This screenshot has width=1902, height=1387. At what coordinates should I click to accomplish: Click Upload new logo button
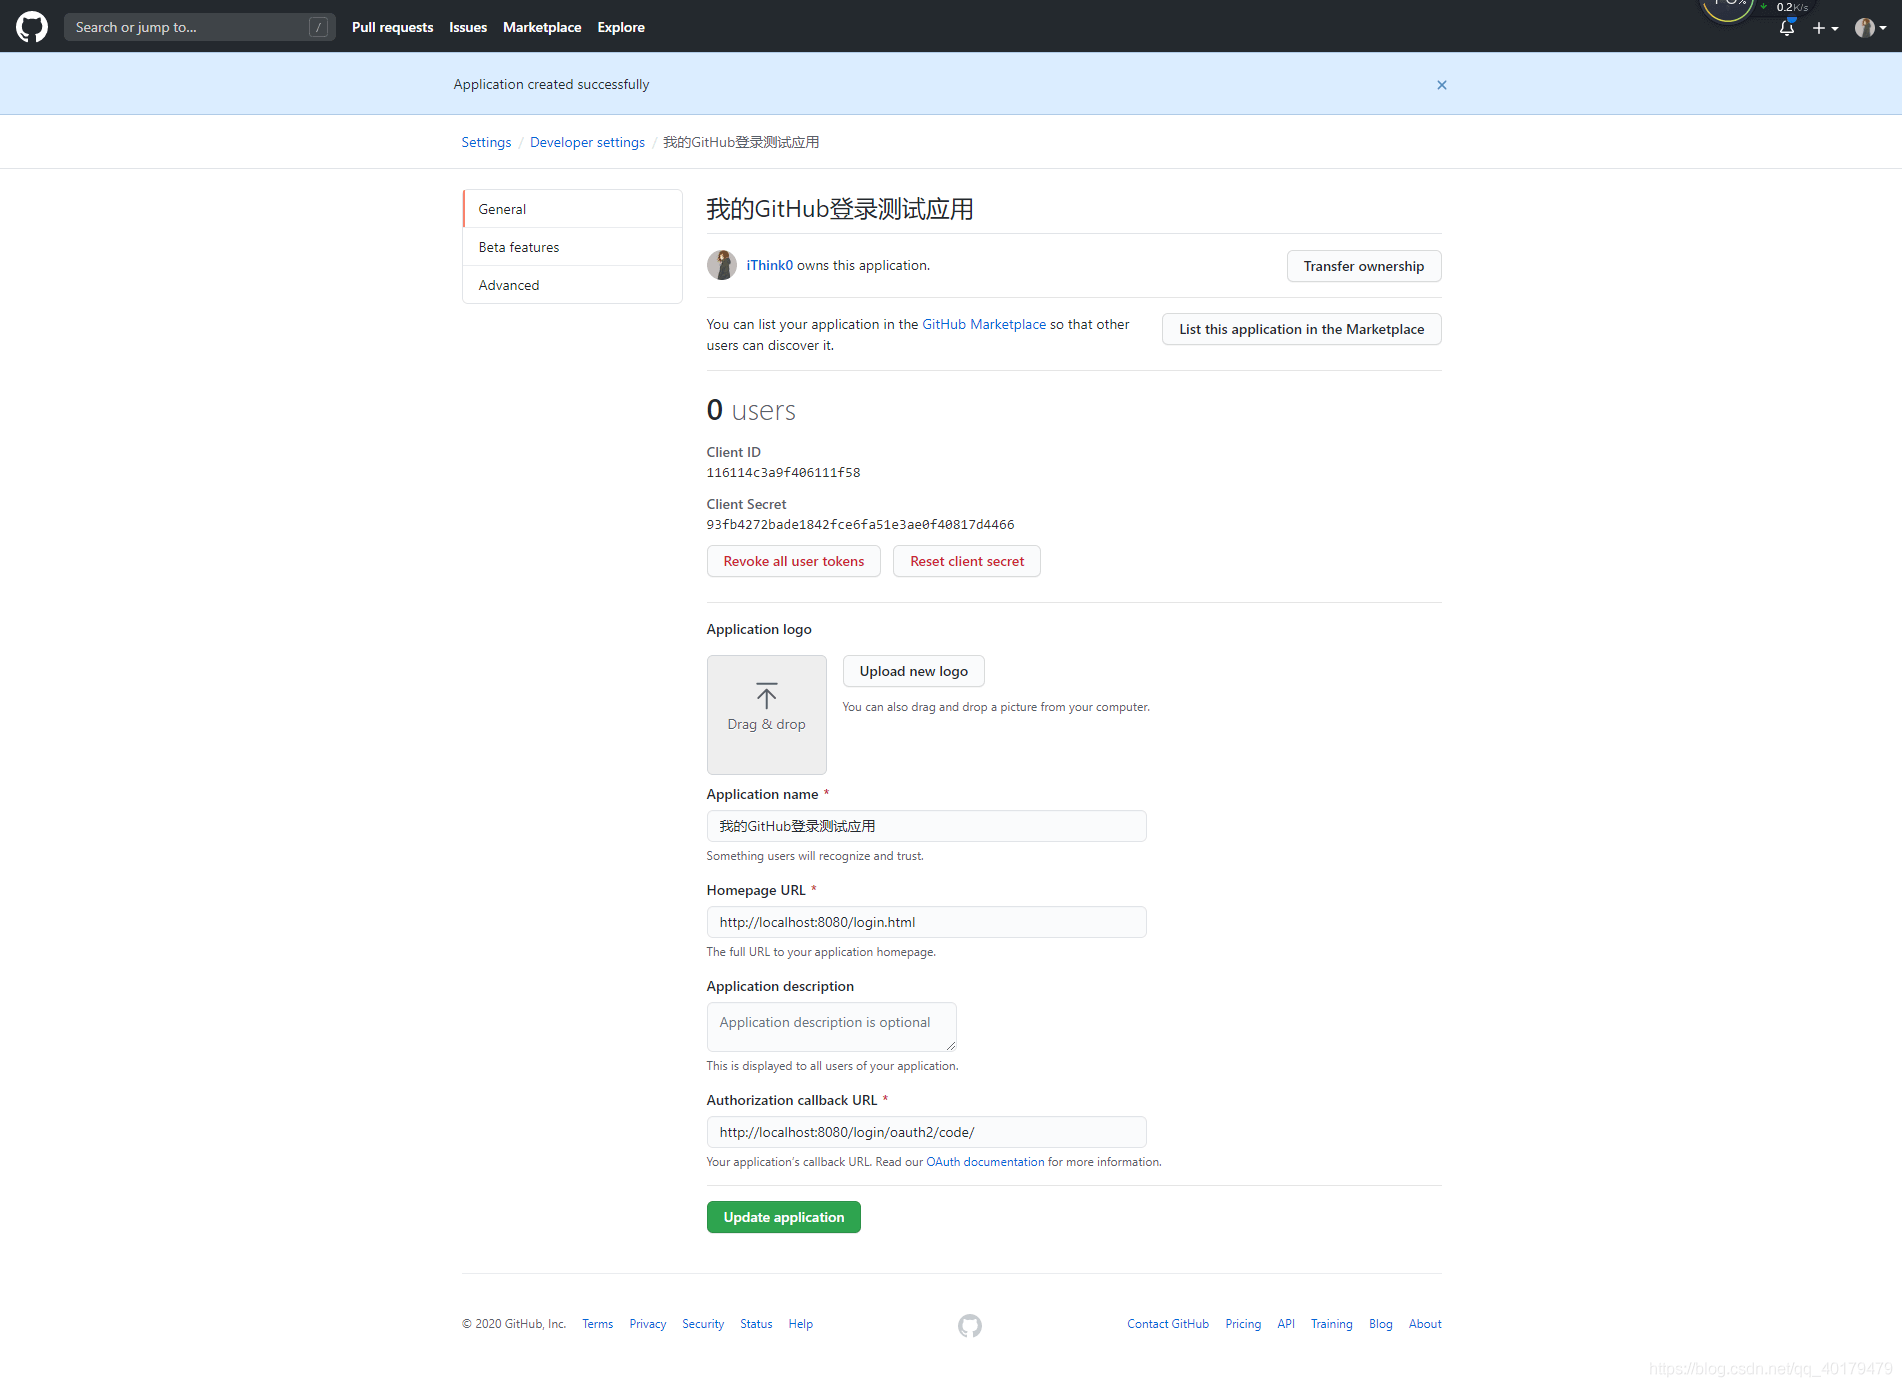pos(914,671)
